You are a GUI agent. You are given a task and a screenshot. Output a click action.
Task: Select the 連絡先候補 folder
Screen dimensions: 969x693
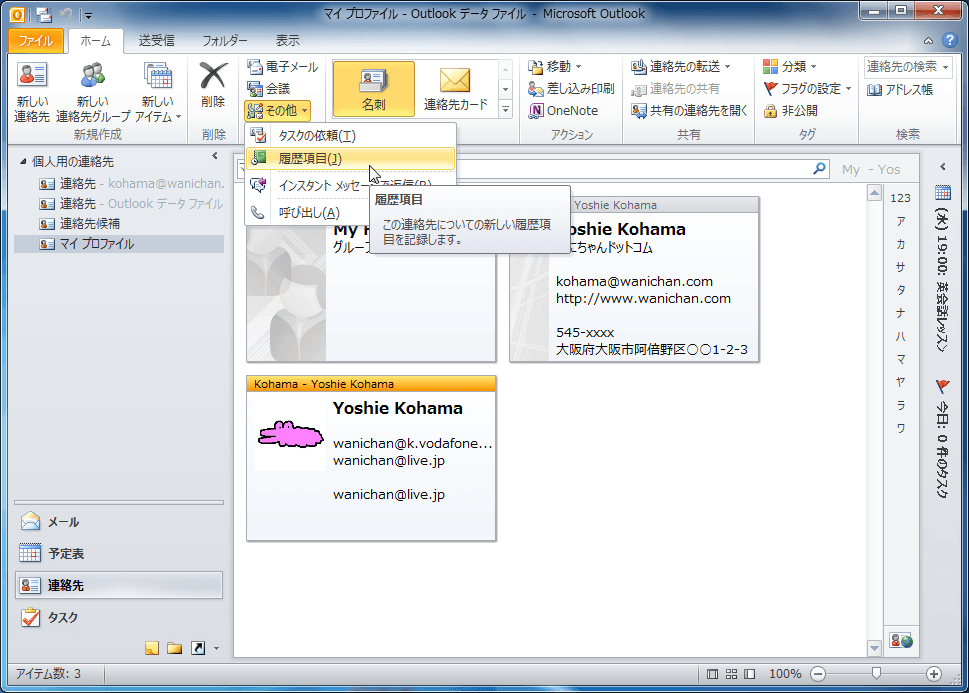click(79, 223)
